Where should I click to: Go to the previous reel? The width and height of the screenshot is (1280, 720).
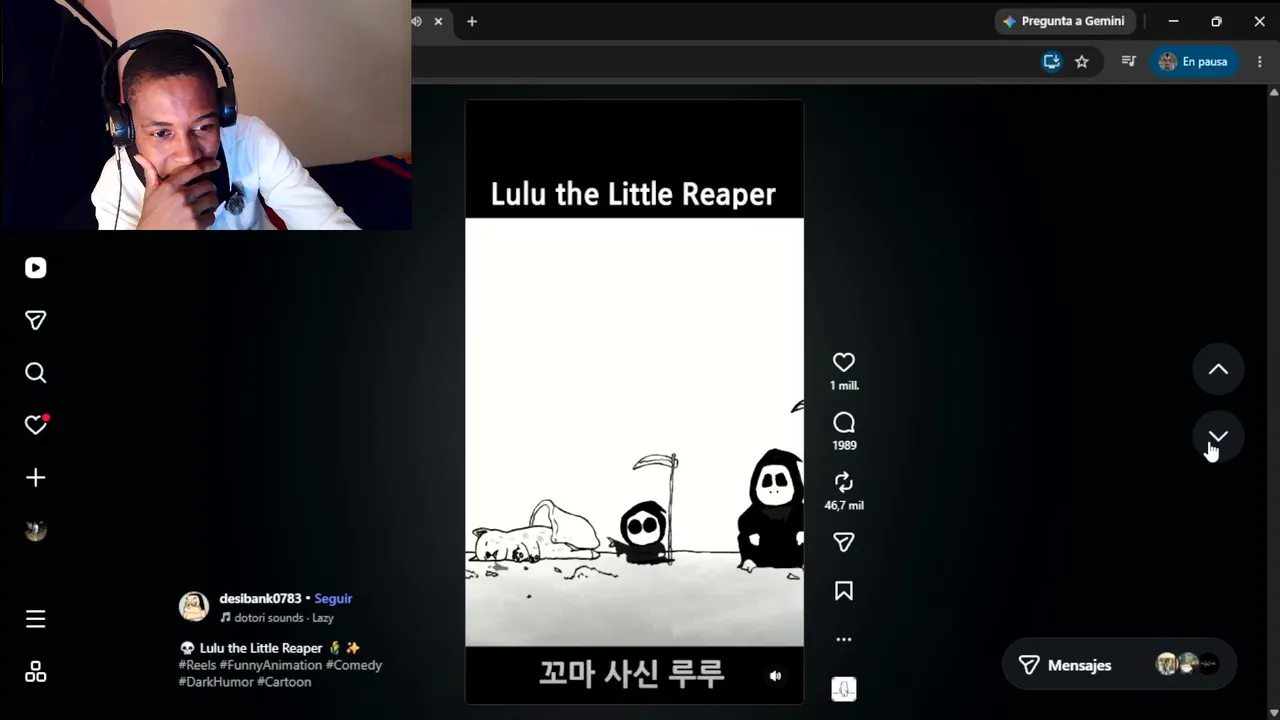1218,369
